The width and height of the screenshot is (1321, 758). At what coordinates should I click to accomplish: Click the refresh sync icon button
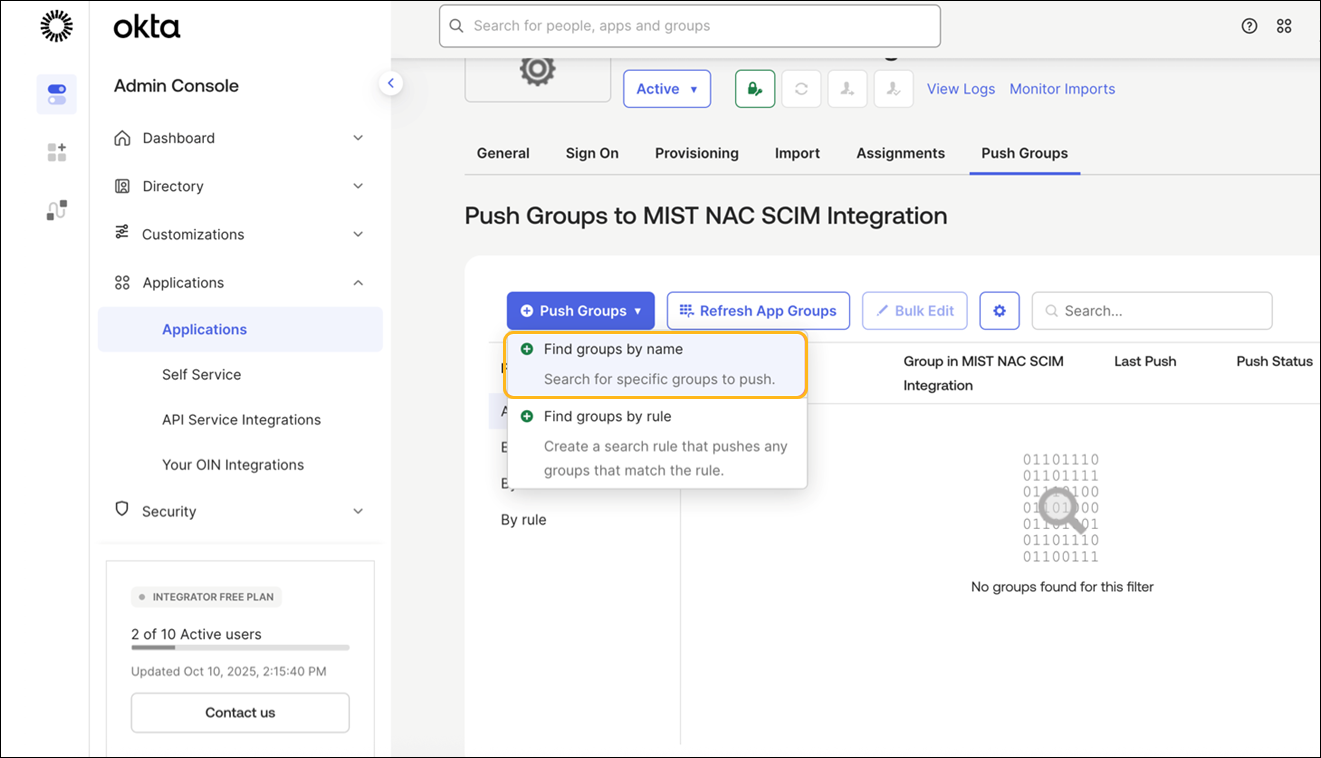click(801, 89)
